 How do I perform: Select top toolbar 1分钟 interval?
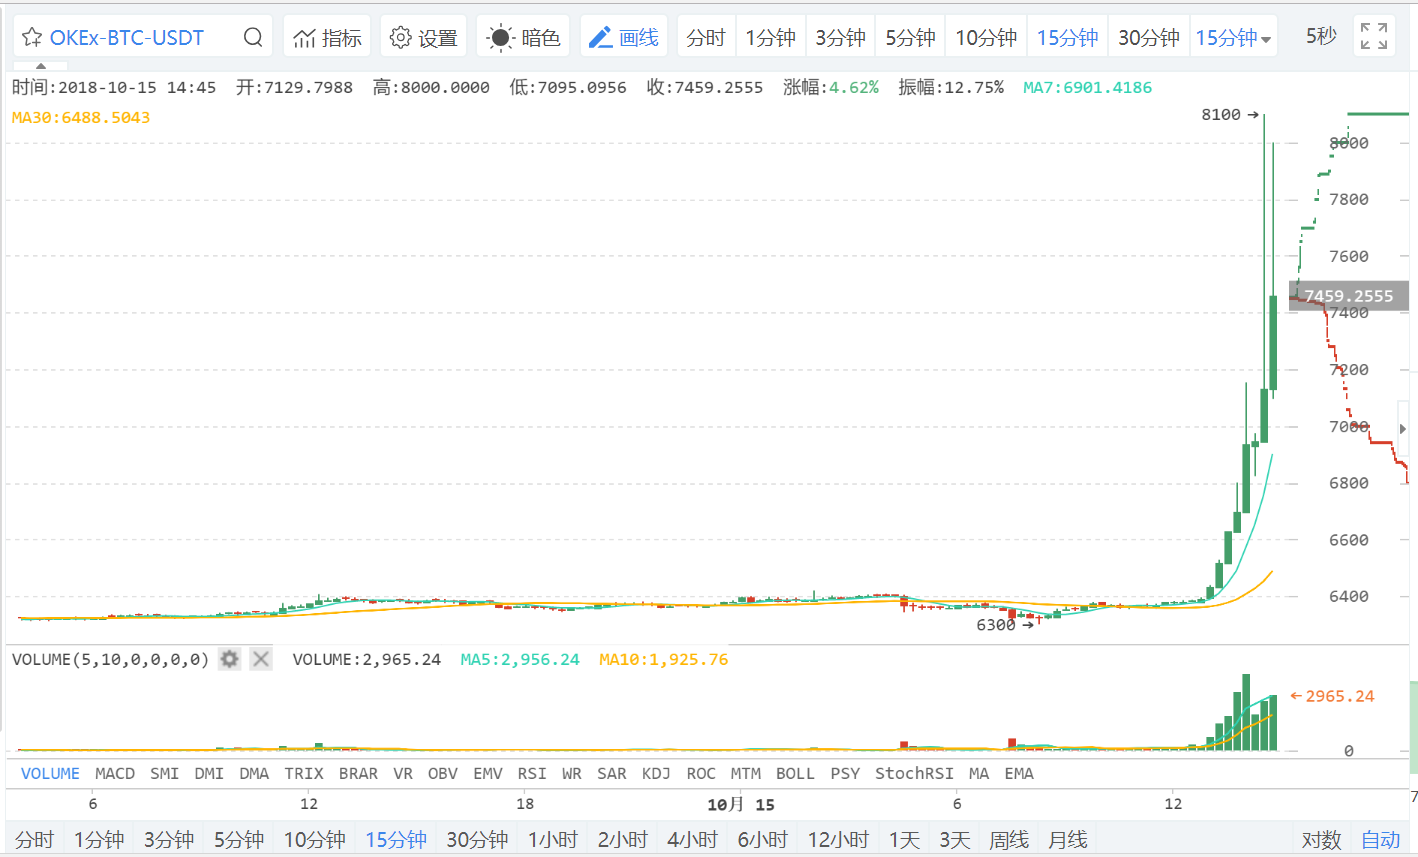tap(770, 38)
